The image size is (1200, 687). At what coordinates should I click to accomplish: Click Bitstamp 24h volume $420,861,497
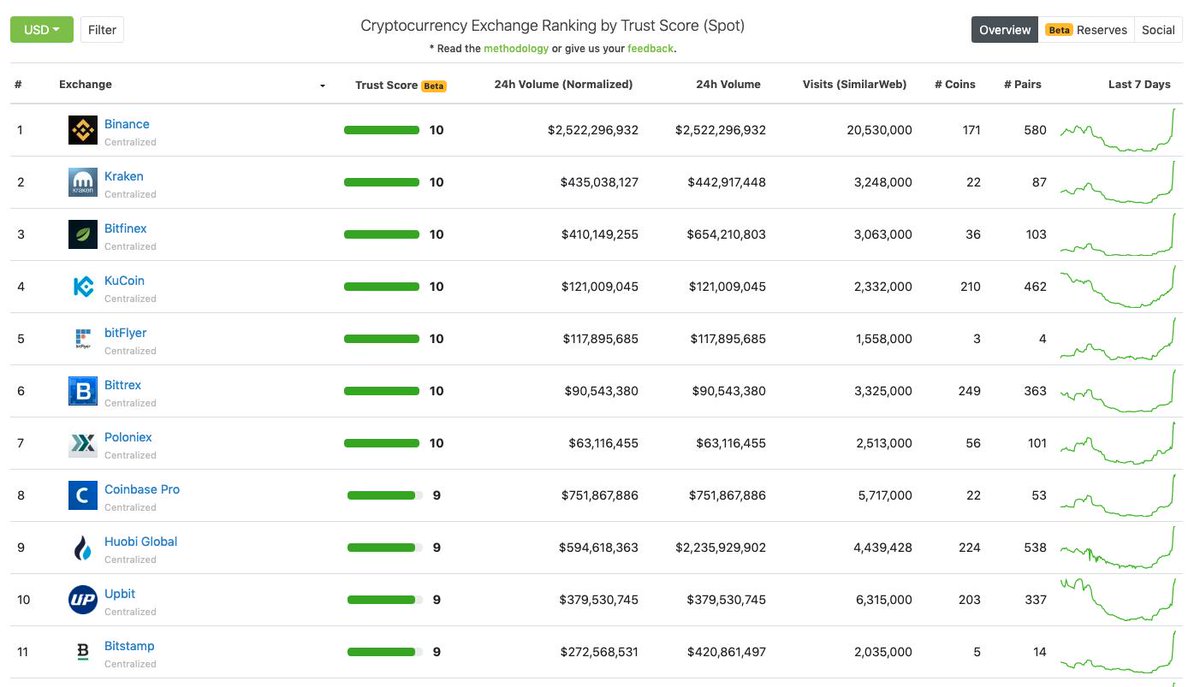[x=727, y=651]
